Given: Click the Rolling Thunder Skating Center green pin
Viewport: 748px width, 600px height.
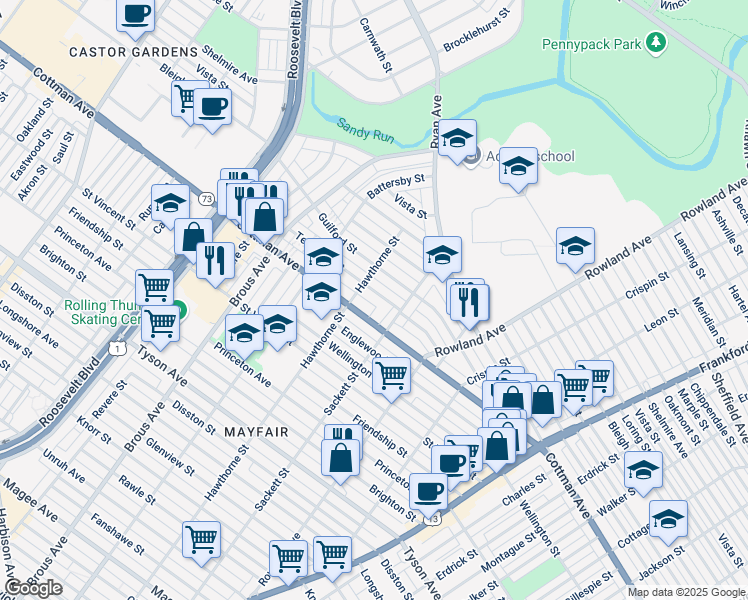Looking at the screenshot, I should [180, 310].
